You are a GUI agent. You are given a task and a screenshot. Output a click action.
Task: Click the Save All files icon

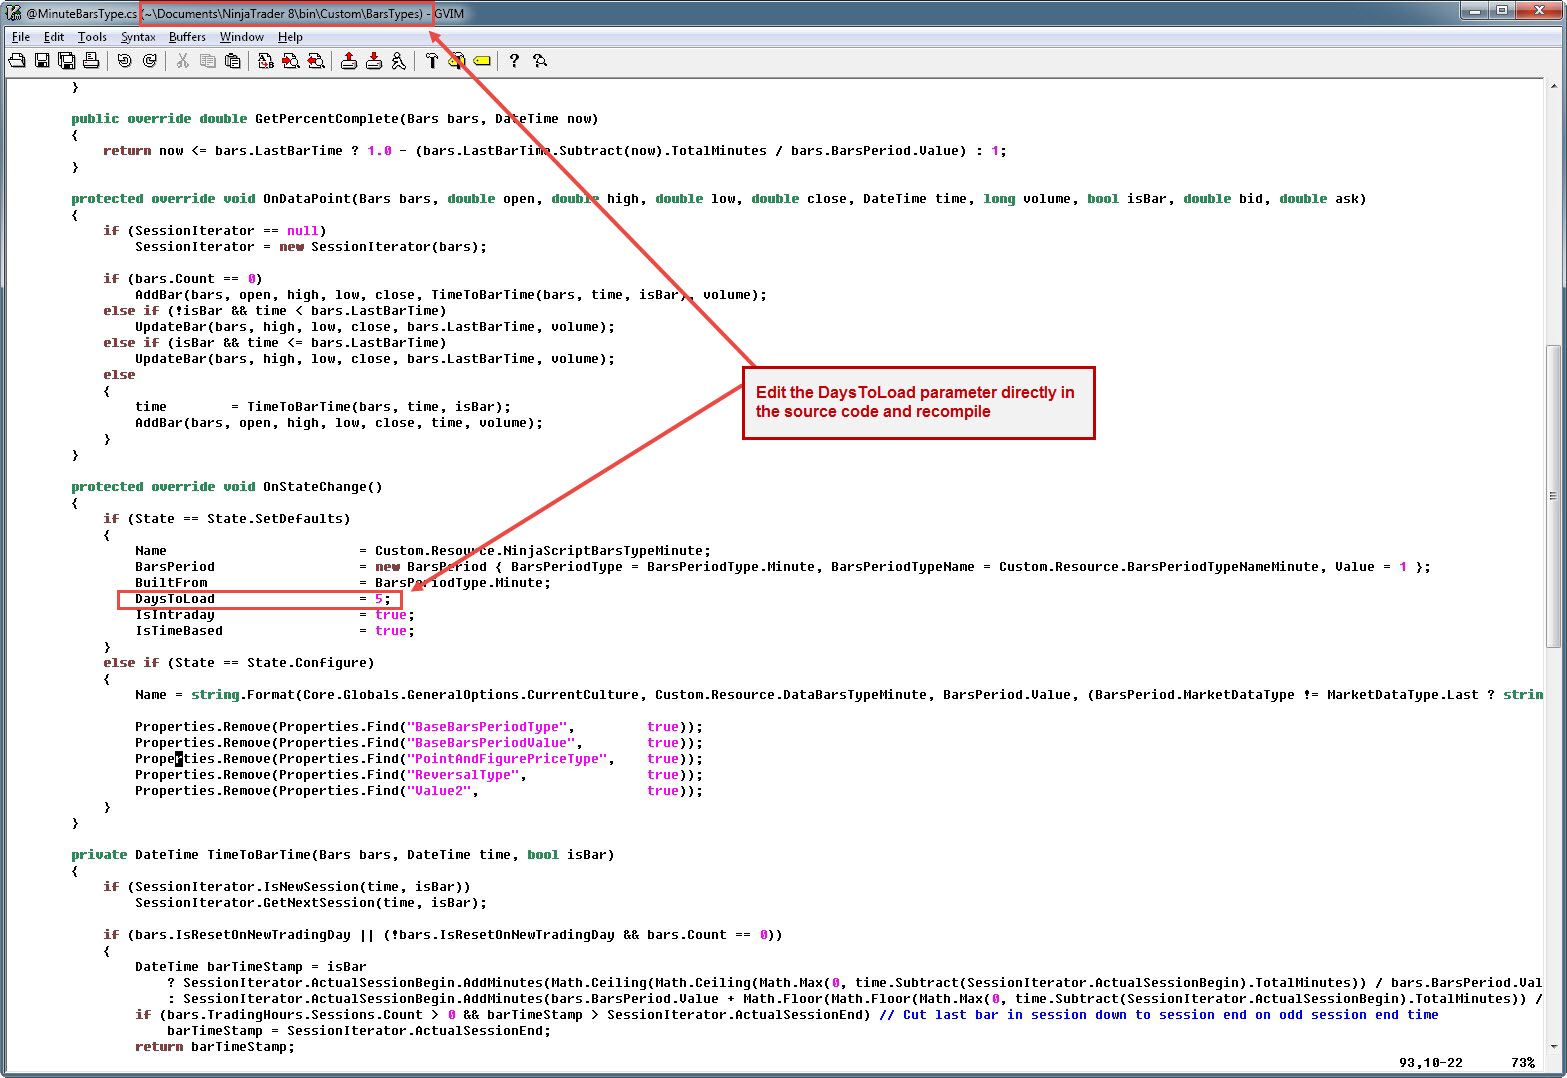coord(66,61)
